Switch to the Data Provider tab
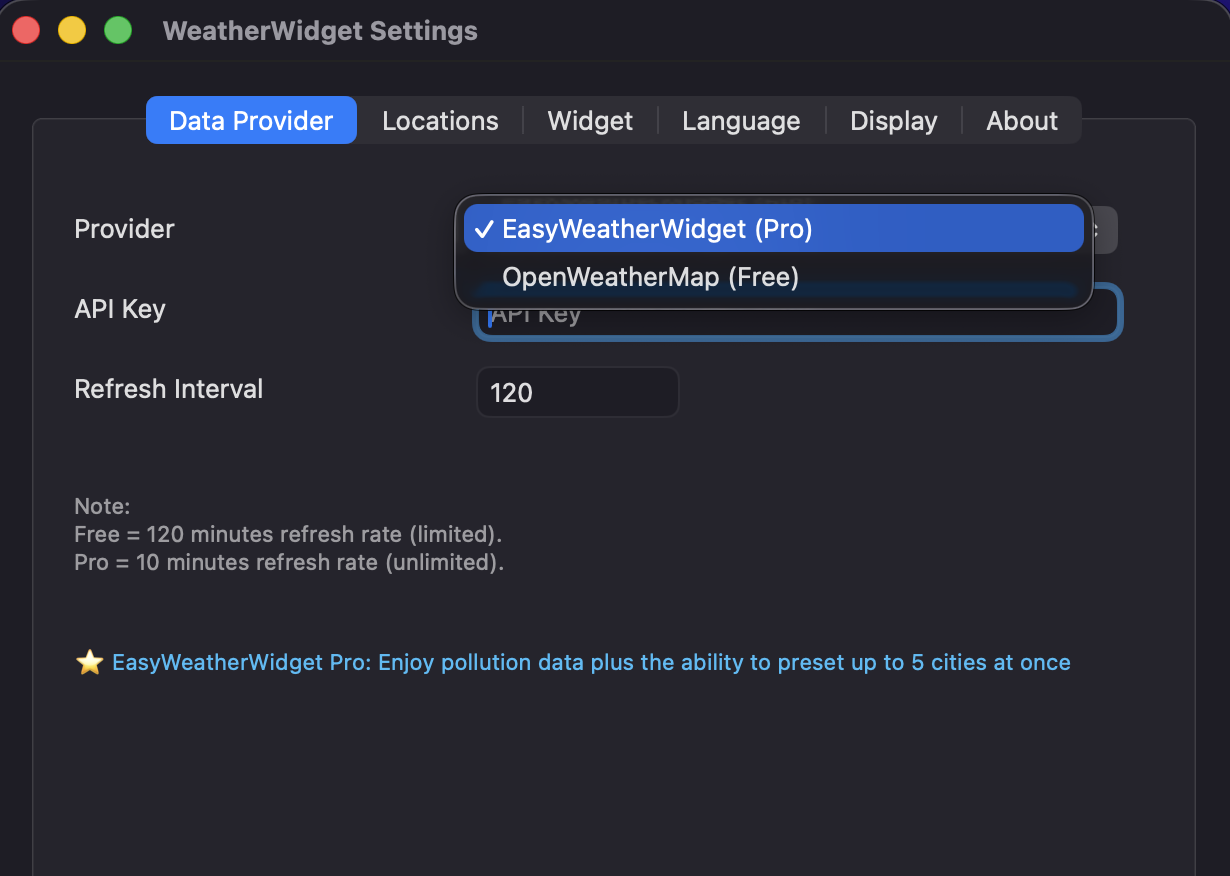The image size is (1230, 876). (x=251, y=121)
